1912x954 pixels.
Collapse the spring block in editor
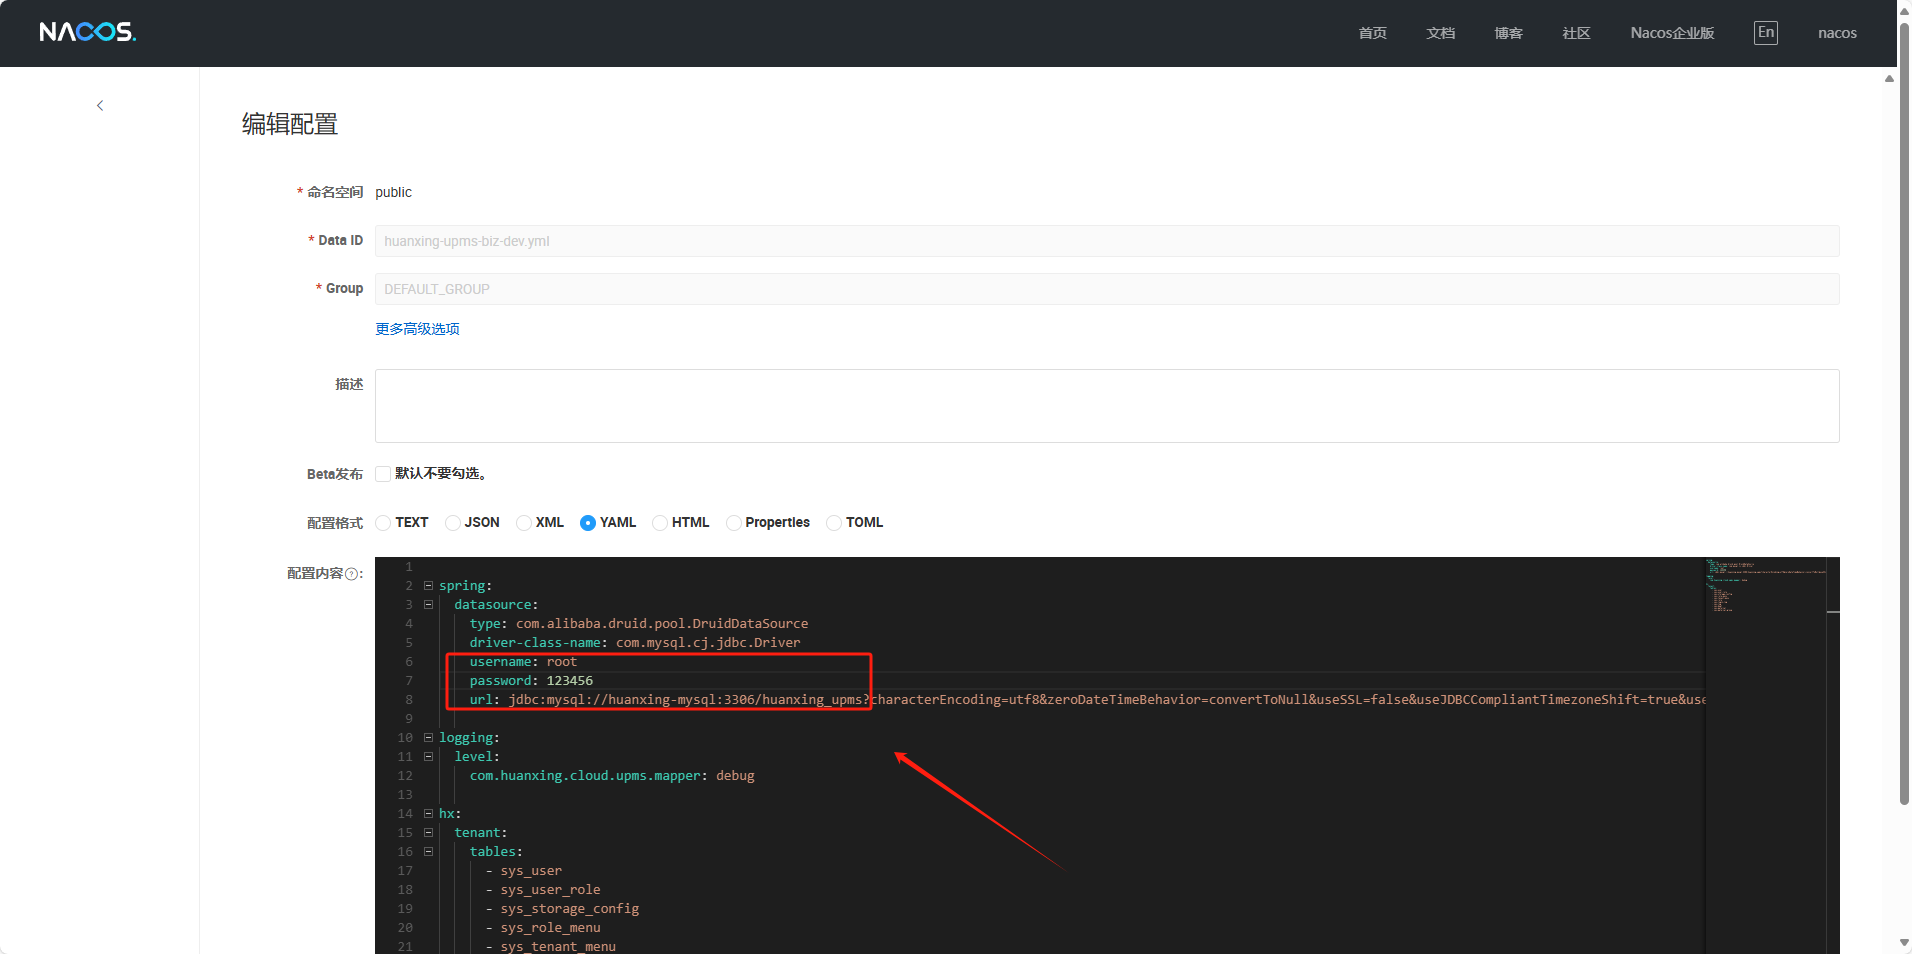coord(428,586)
